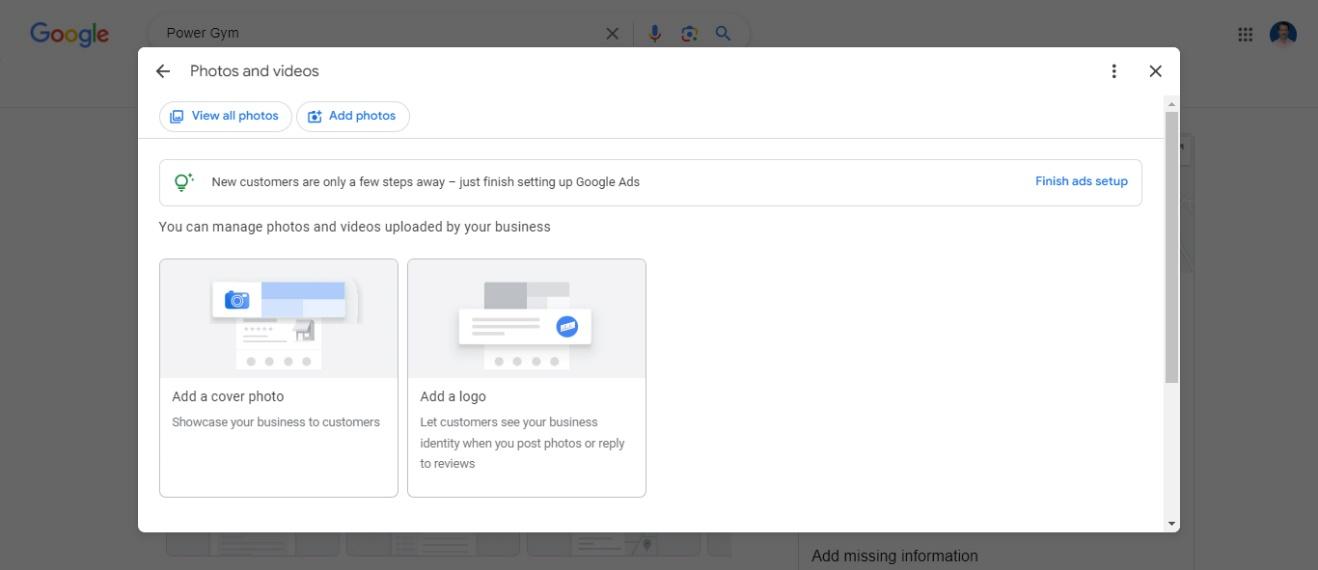The image size is (1318, 570).
Task: Click the lightbulb tip icon in ads banner
Action: tap(184, 182)
